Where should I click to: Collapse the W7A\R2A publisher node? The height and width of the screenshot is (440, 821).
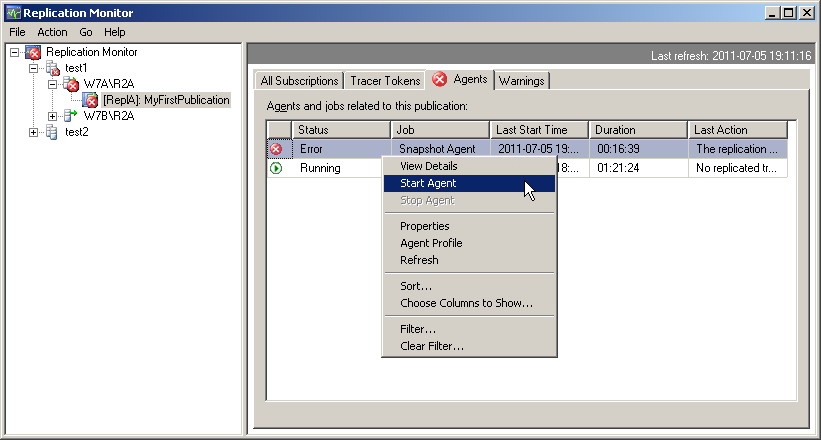click(x=52, y=84)
